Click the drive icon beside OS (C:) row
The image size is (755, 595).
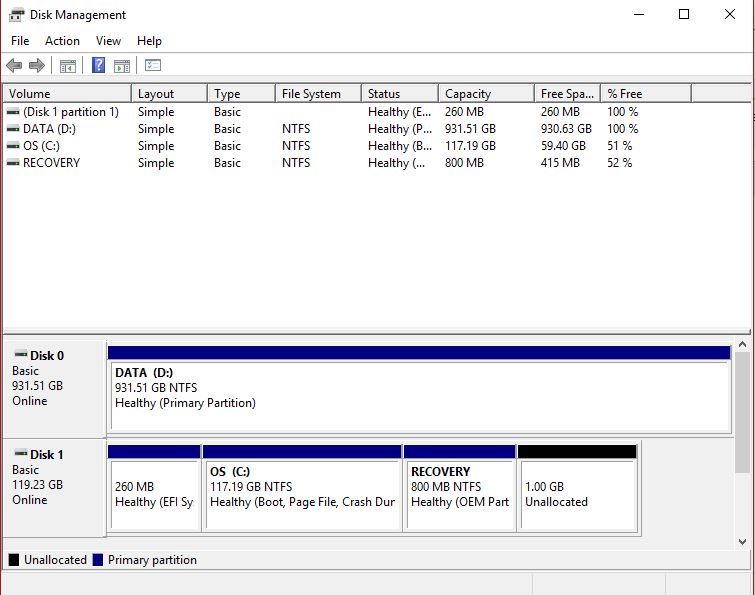coord(13,146)
